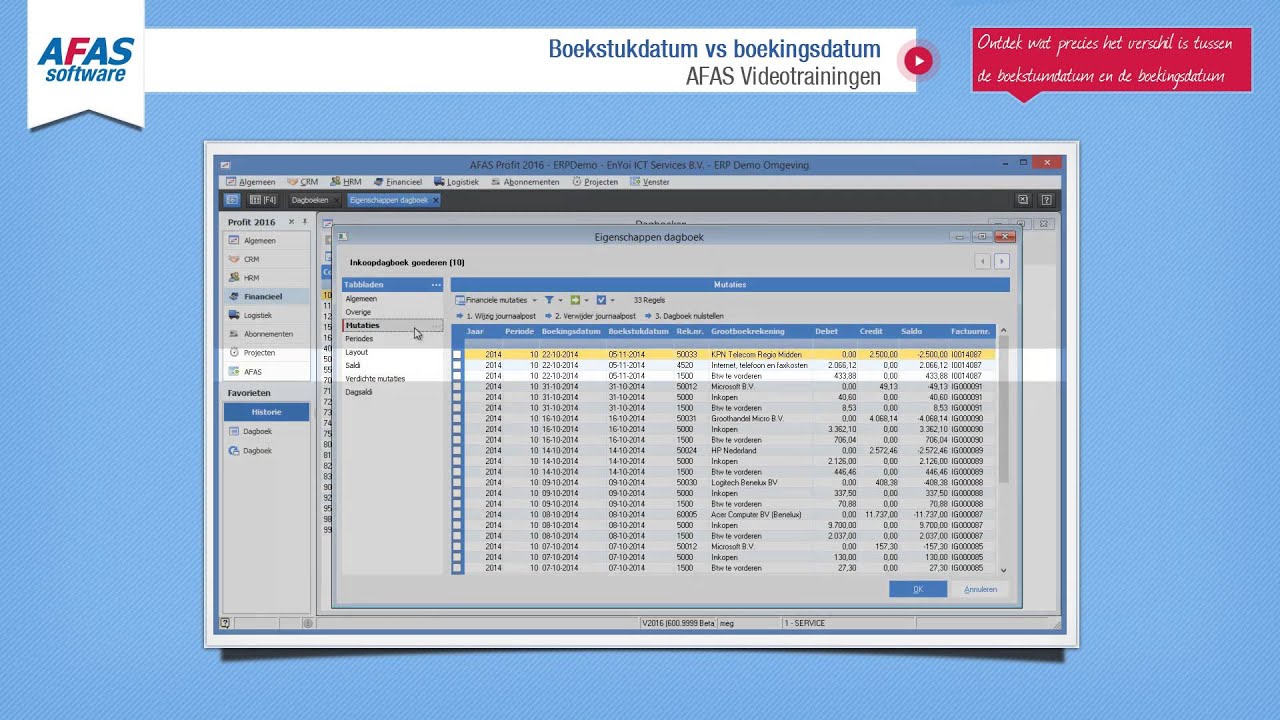Select Financieel in Profit 2016 sidebar

266,297
